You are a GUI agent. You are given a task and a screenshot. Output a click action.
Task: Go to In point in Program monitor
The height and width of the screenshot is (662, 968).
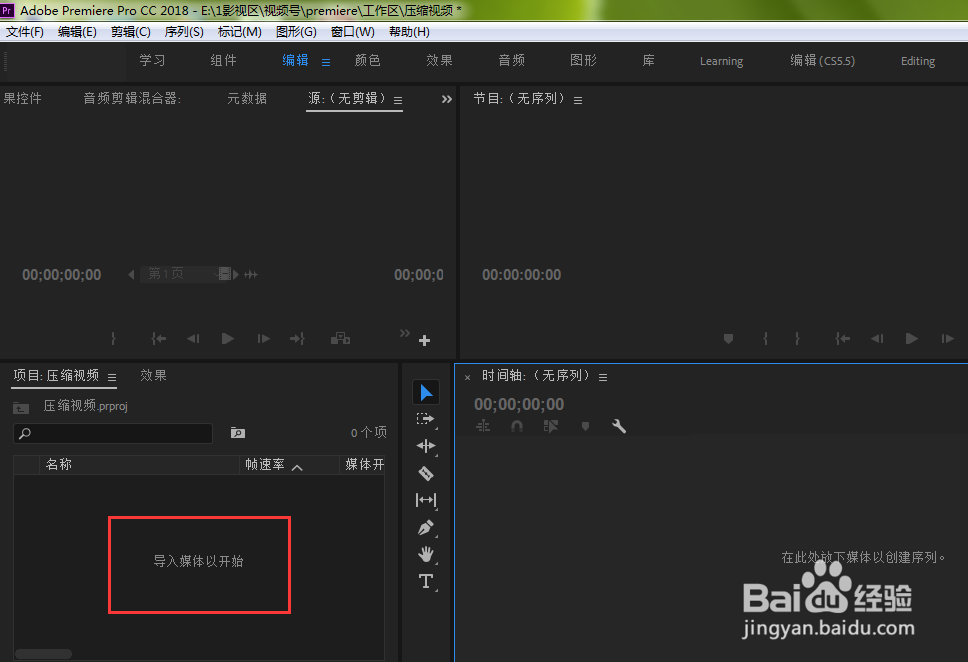pos(842,338)
